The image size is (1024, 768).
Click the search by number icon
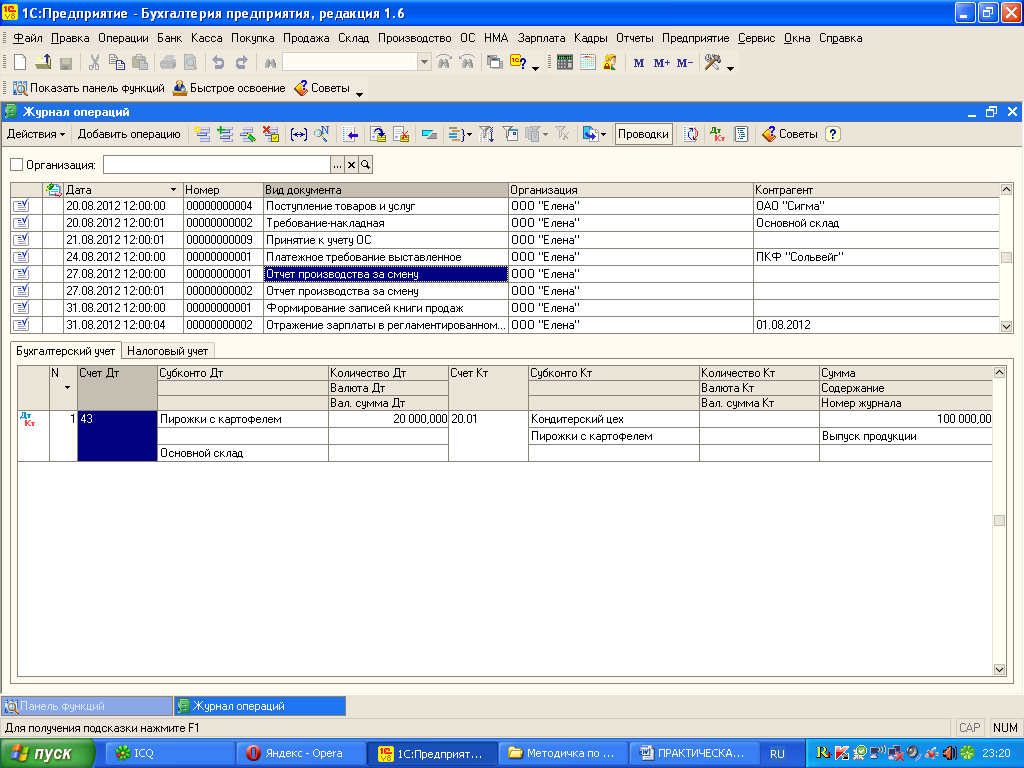pos(321,135)
